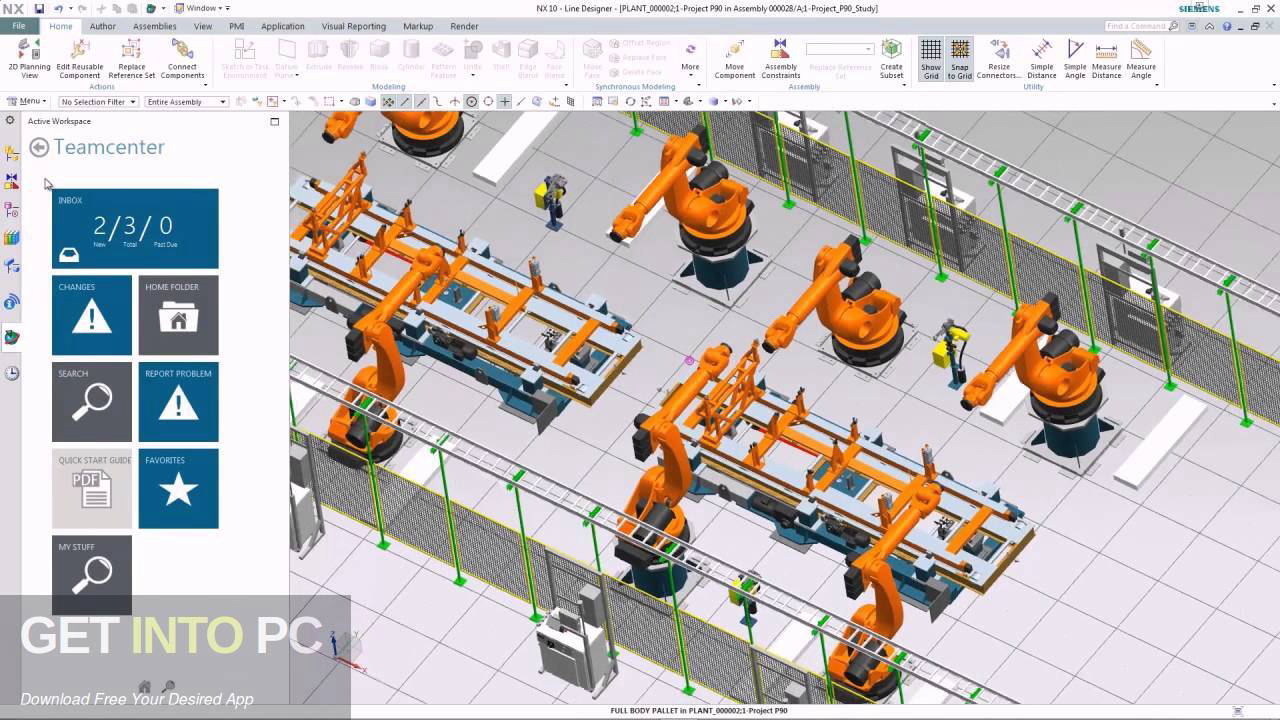Click the Teamcenter back arrow

pyautogui.click(x=39, y=148)
